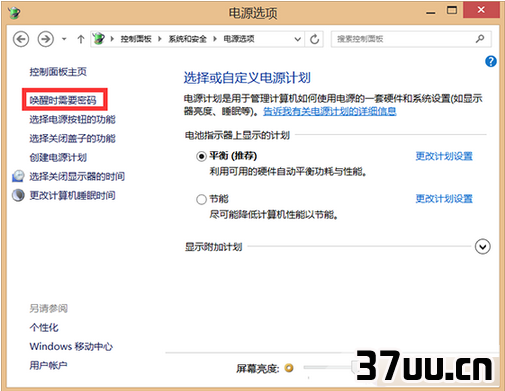505x391 pixels.
Task: Click the 显示附加计划 label
Action: click(x=213, y=247)
